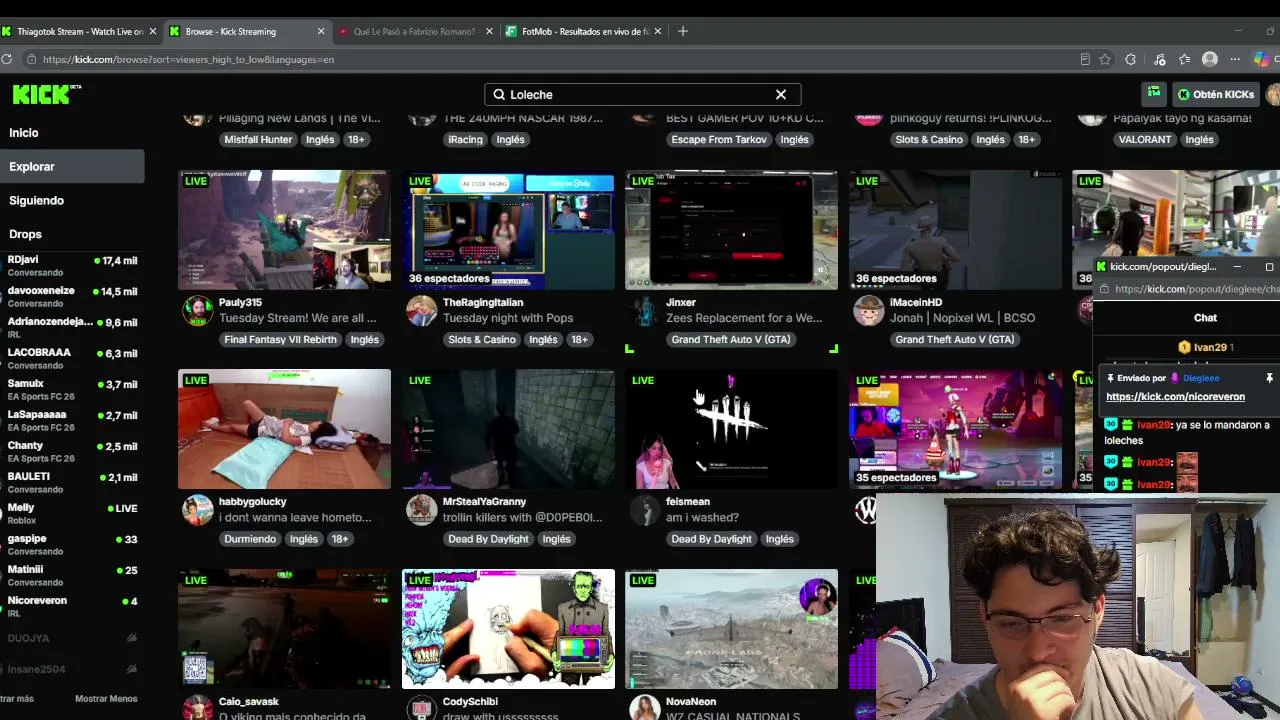This screenshot has height=720, width=1280.
Task: Open the browser three-dot settings menu
Action: click(x=1236, y=59)
